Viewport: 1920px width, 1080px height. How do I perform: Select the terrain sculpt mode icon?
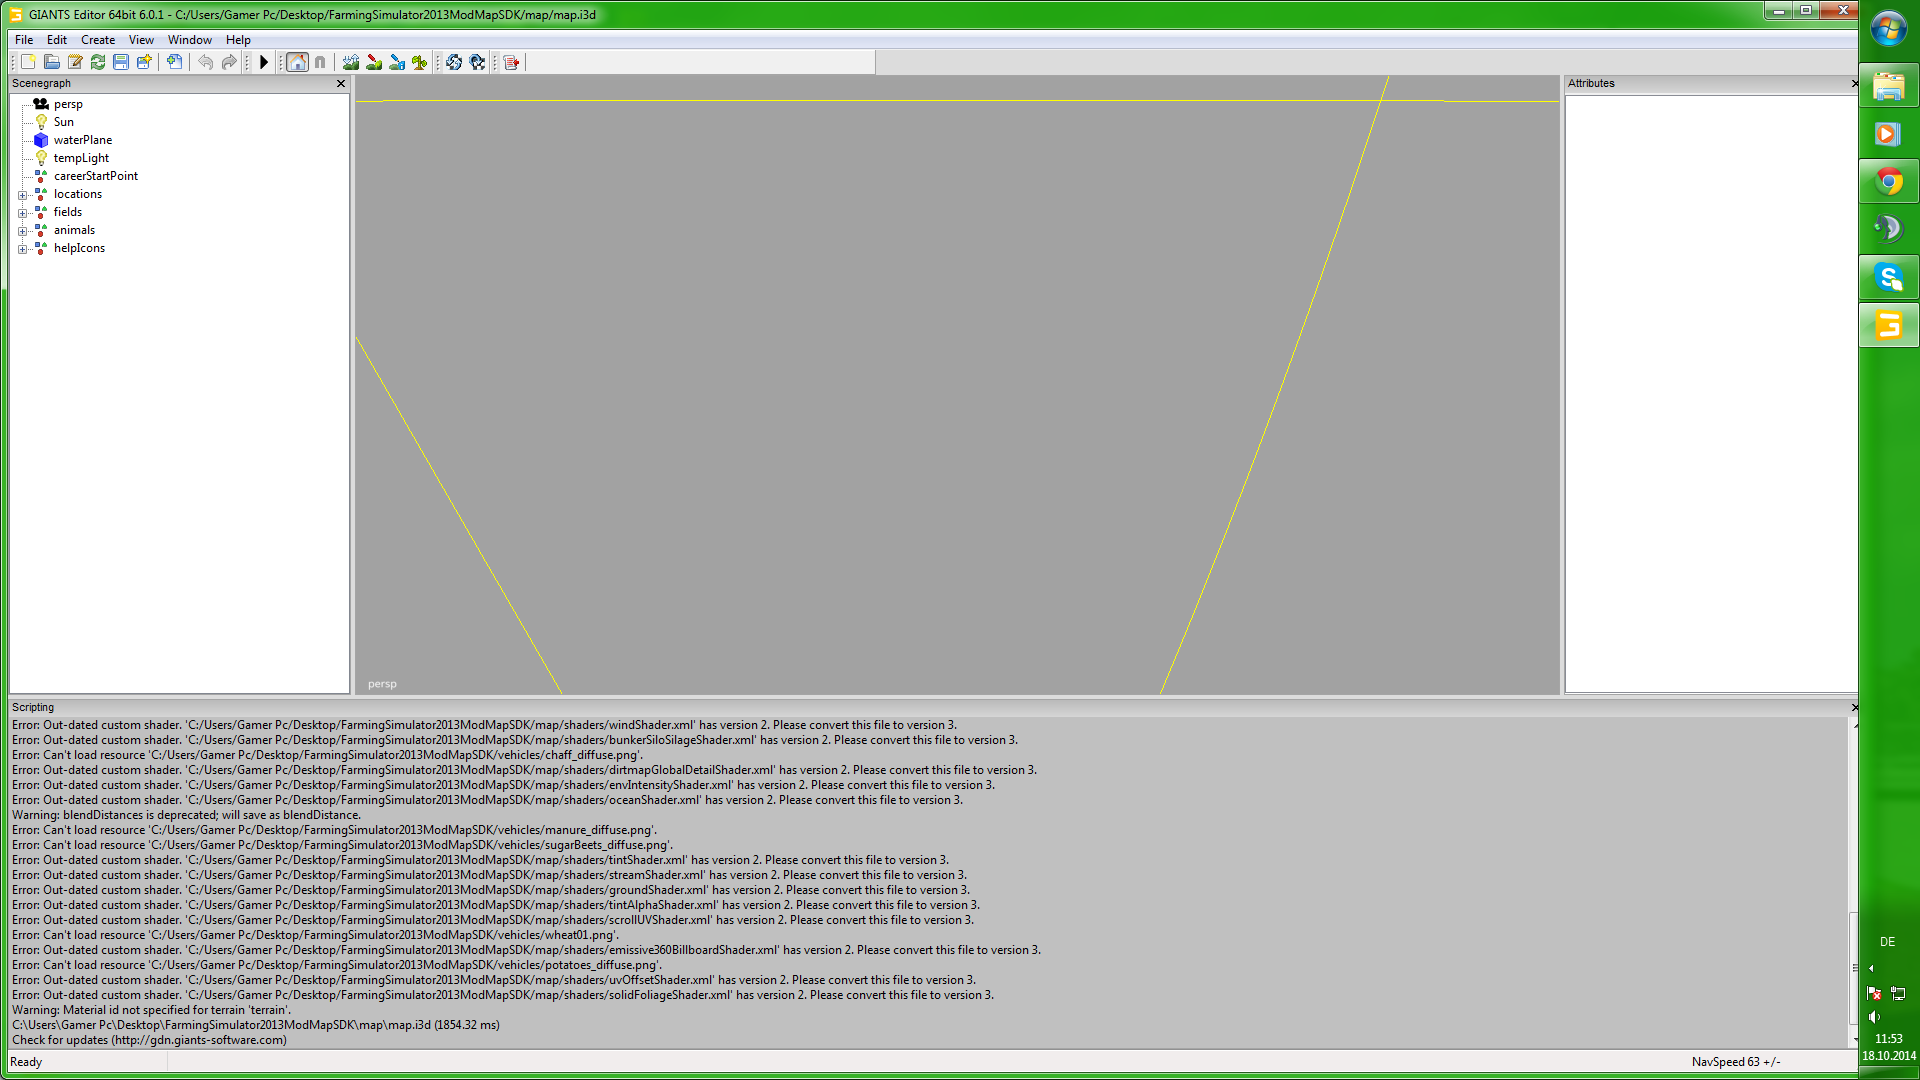pos(351,62)
